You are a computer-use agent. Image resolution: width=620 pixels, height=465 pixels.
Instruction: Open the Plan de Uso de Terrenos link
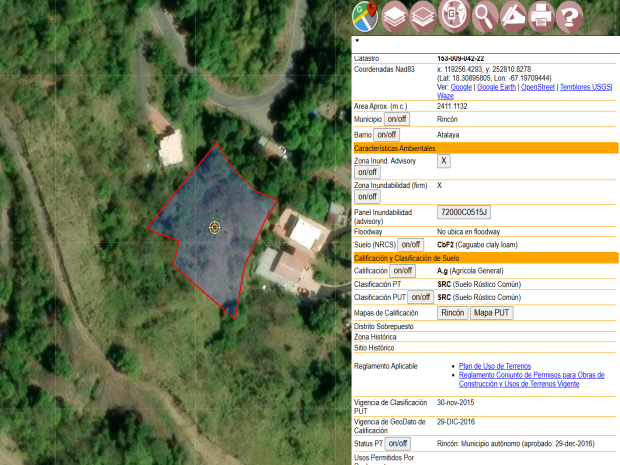pos(495,367)
